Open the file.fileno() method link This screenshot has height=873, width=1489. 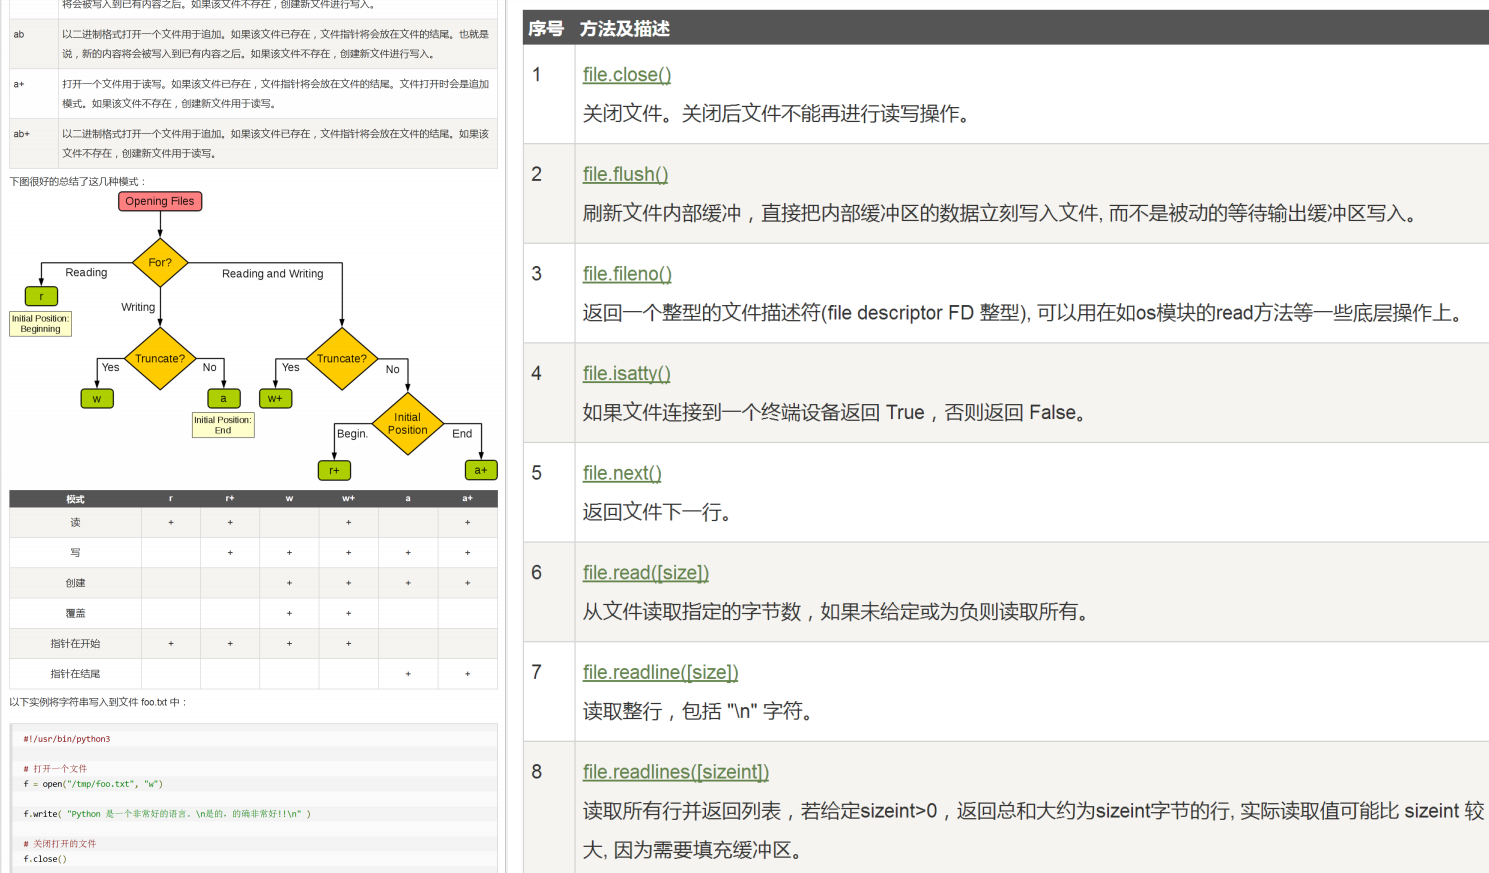627,274
